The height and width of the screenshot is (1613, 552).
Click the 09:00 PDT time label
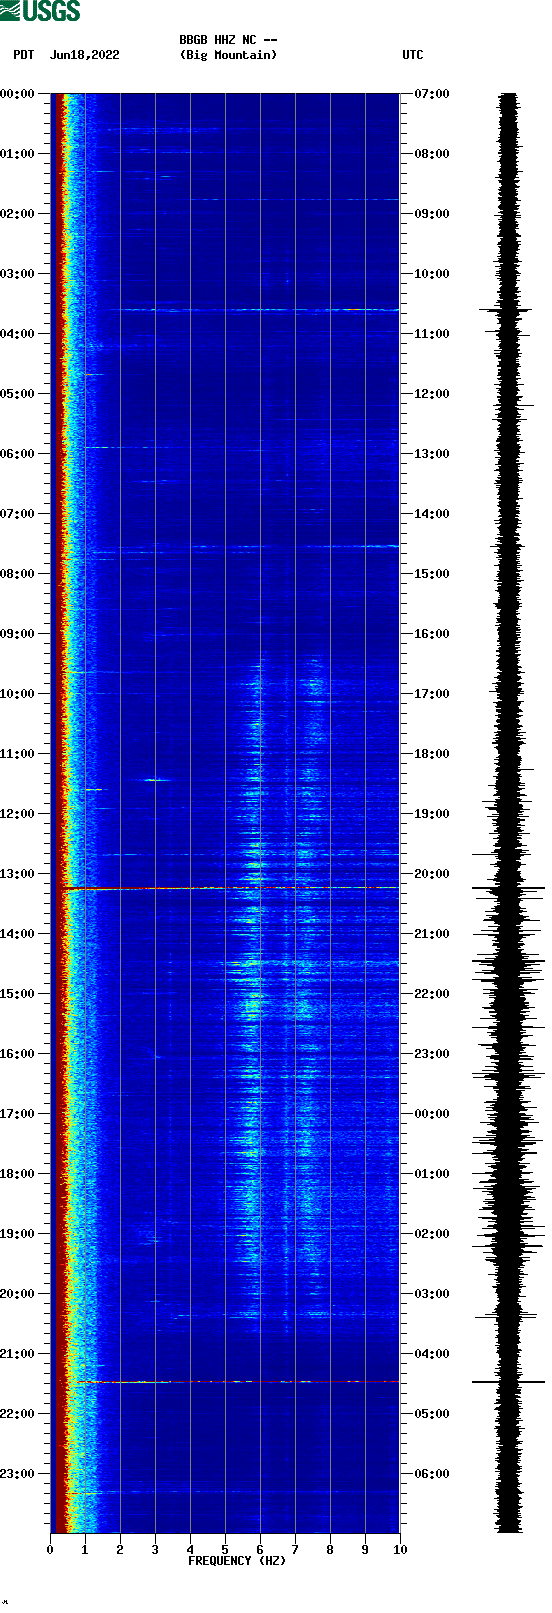[x=18, y=634]
